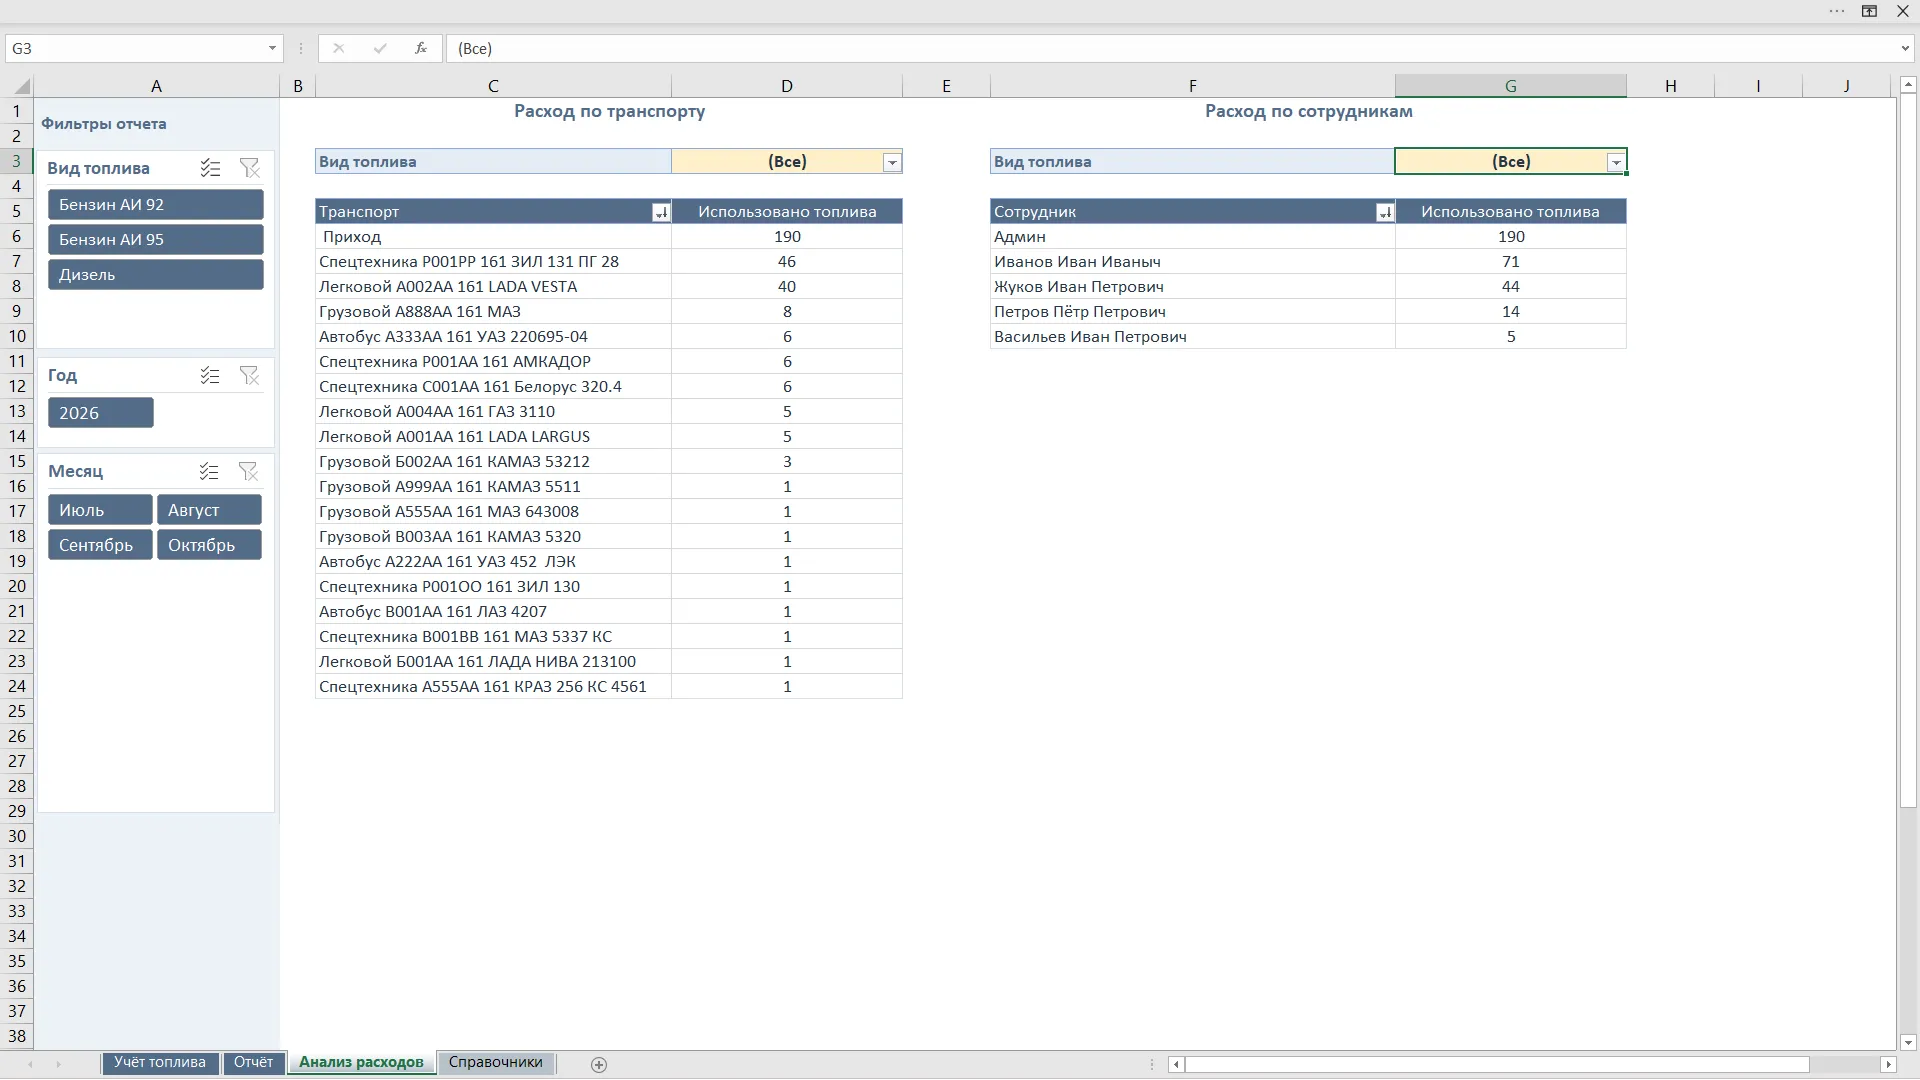This screenshot has width=1920, height=1080.
Task: Click the horizontal scrollbar thumb
Action: point(1497,1065)
